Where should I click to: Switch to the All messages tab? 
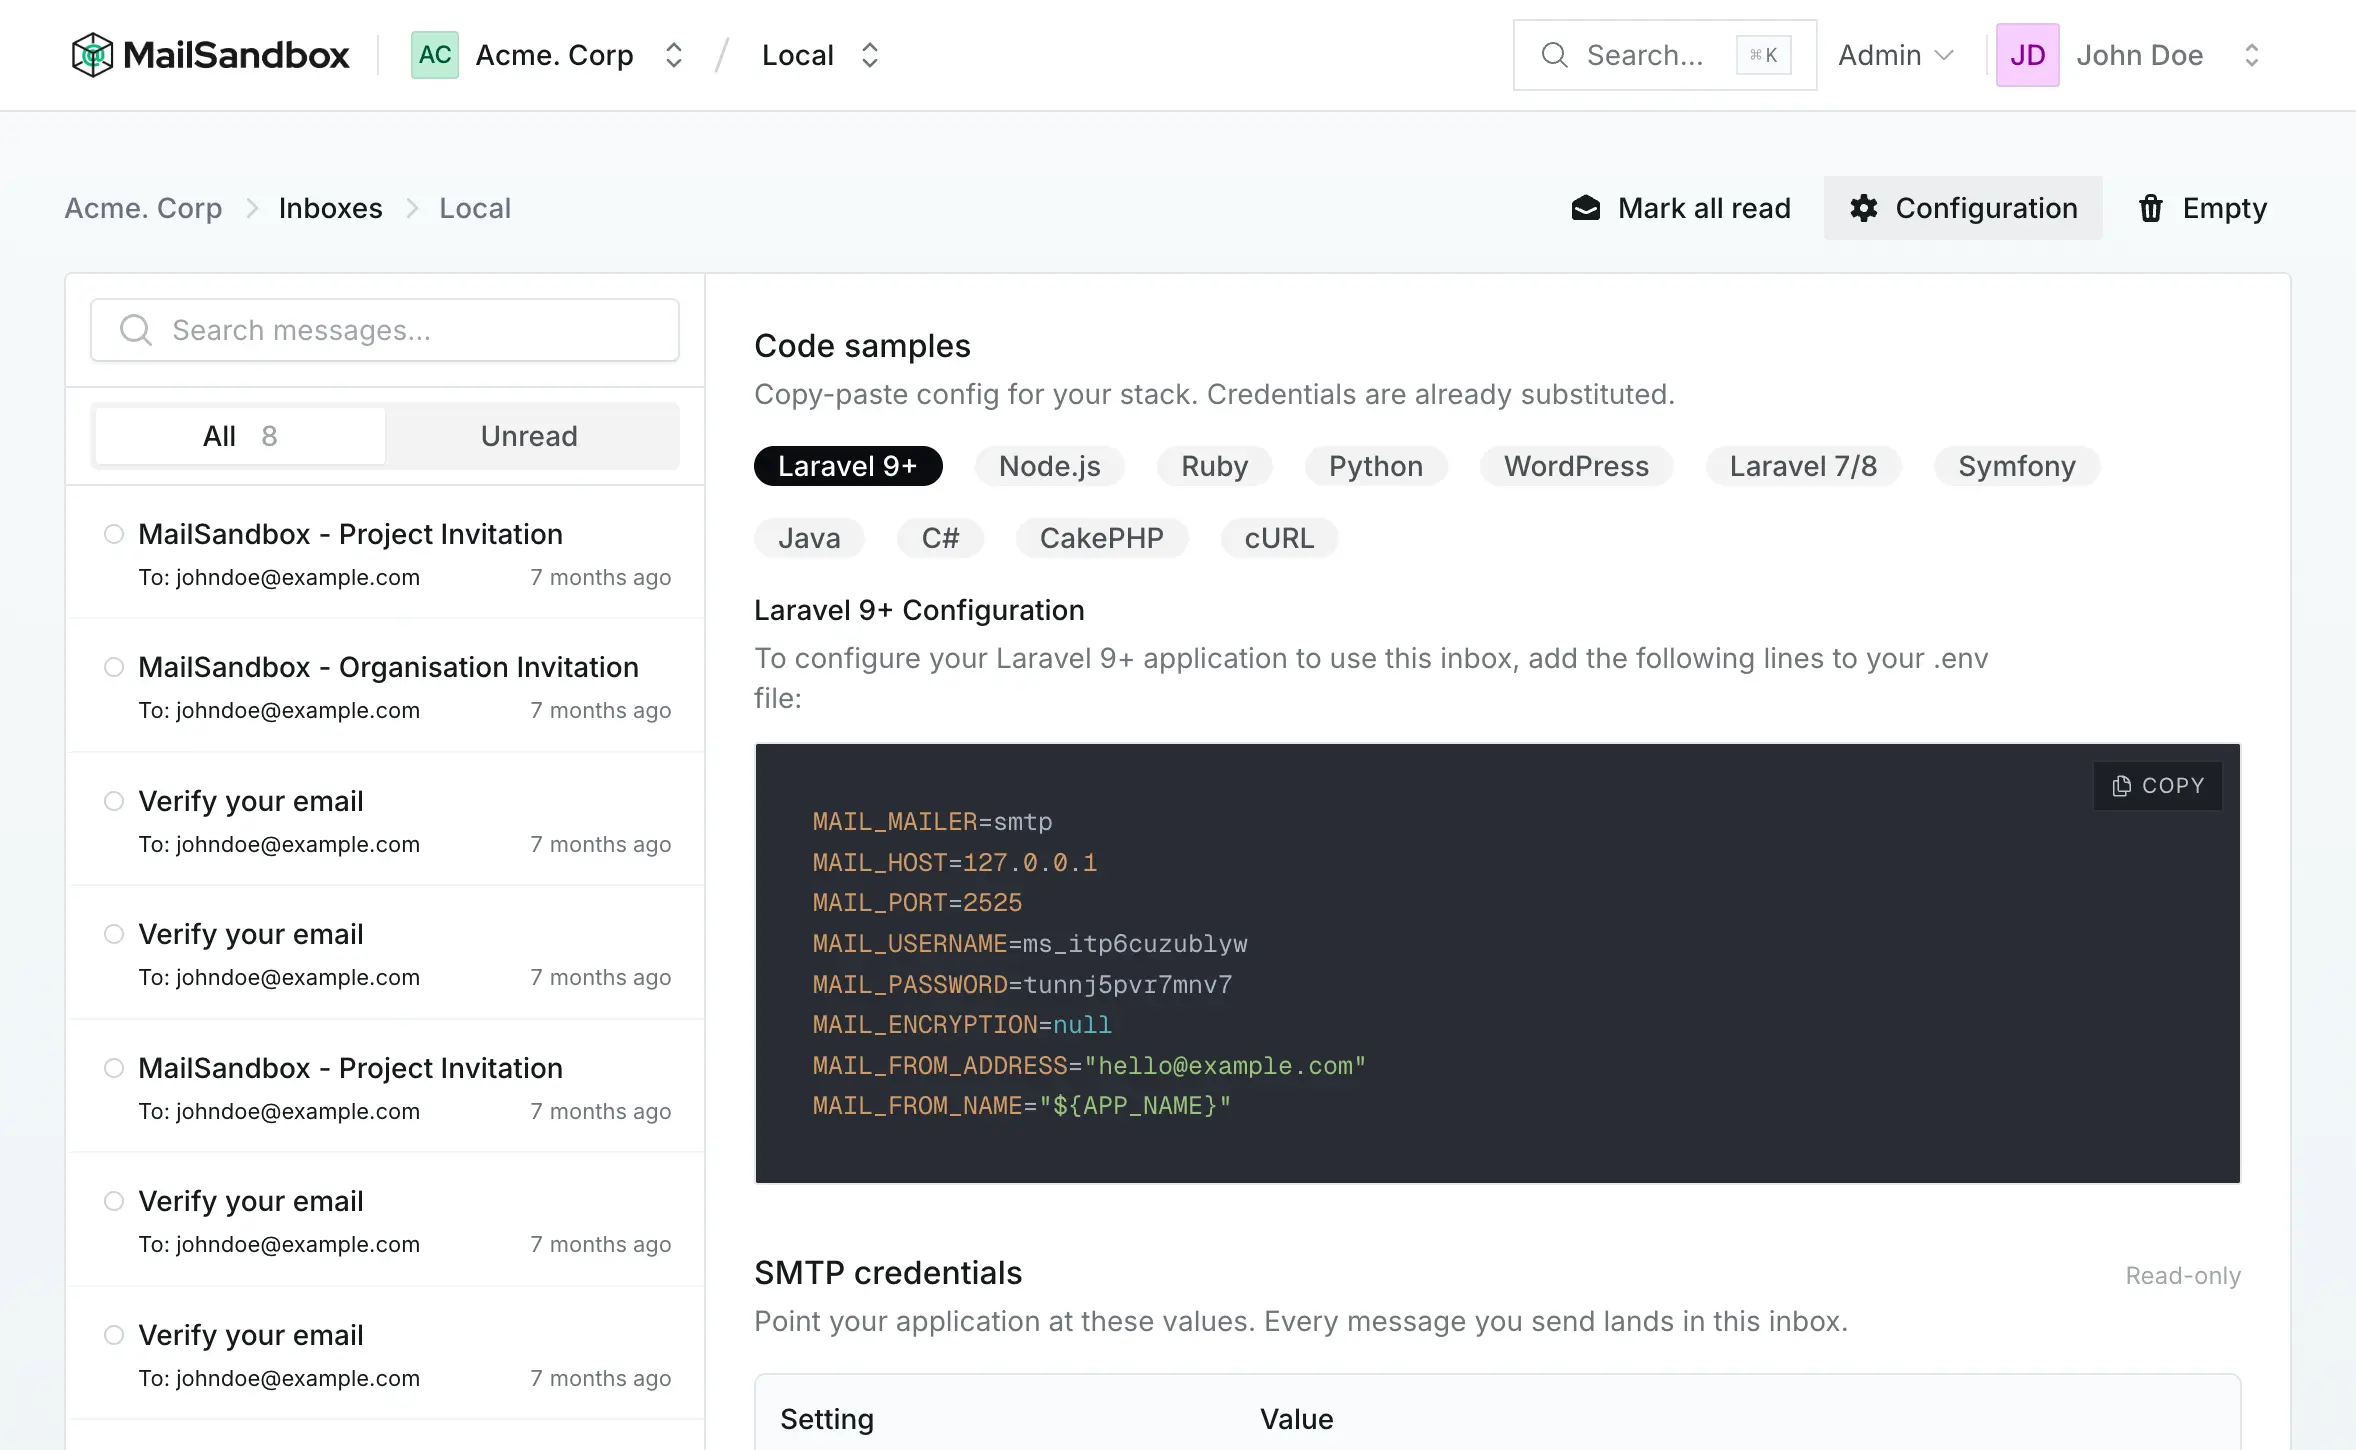[x=240, y=436]
